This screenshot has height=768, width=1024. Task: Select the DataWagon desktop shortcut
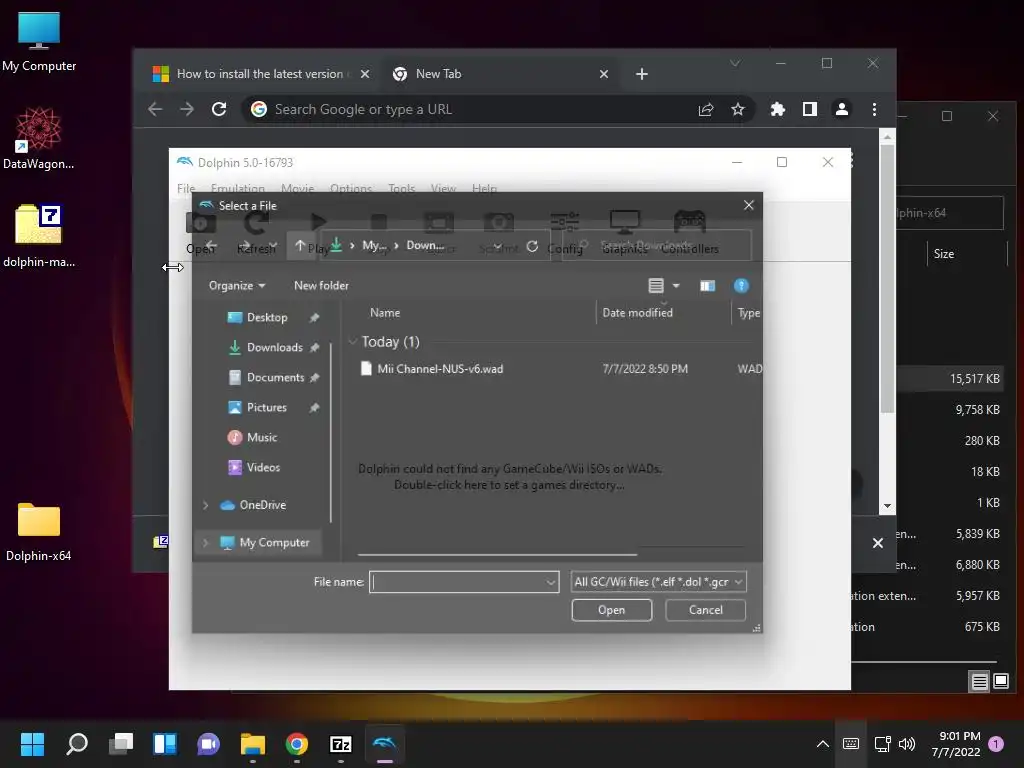pos(39,138)
